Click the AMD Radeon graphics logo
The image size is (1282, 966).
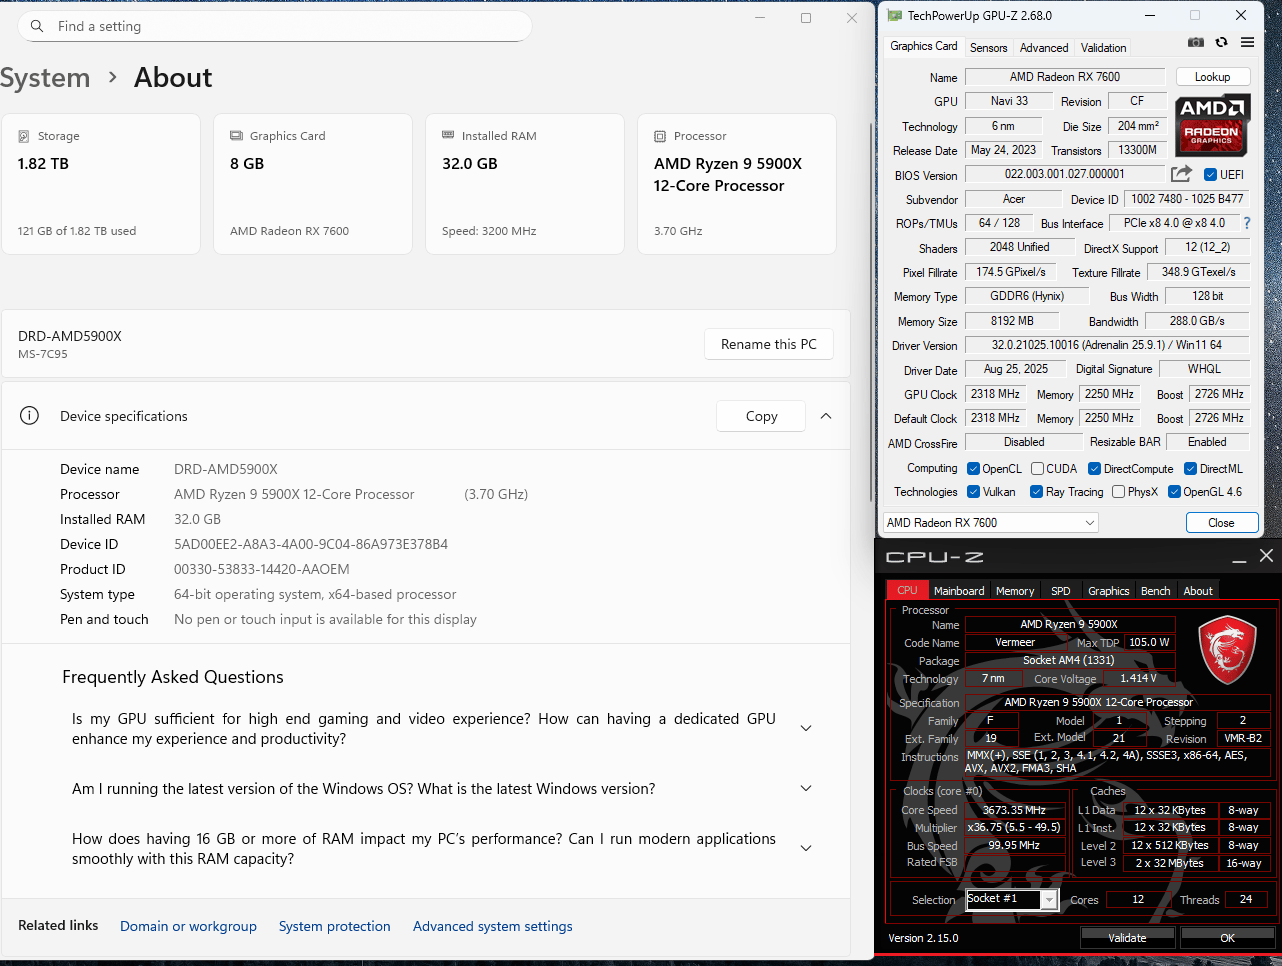(x=1212, y=124)
